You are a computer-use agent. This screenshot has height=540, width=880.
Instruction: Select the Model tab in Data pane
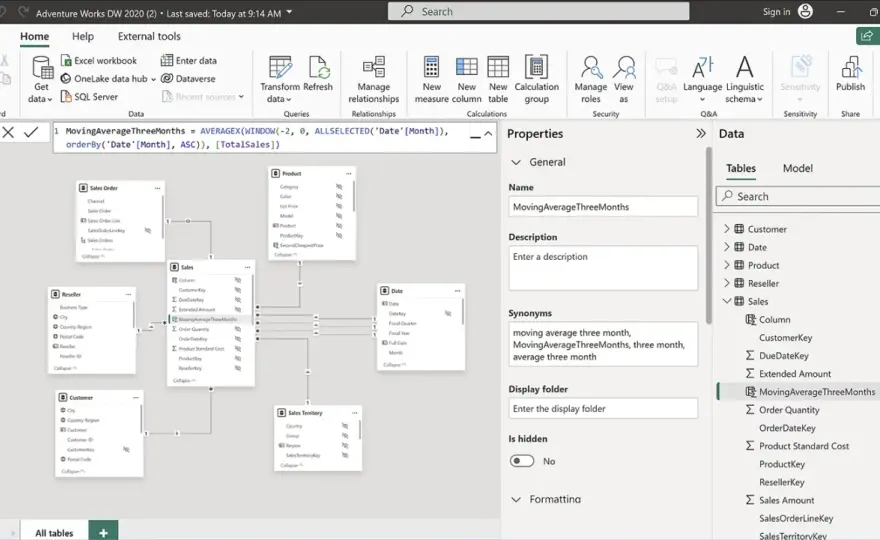point(798,168)
